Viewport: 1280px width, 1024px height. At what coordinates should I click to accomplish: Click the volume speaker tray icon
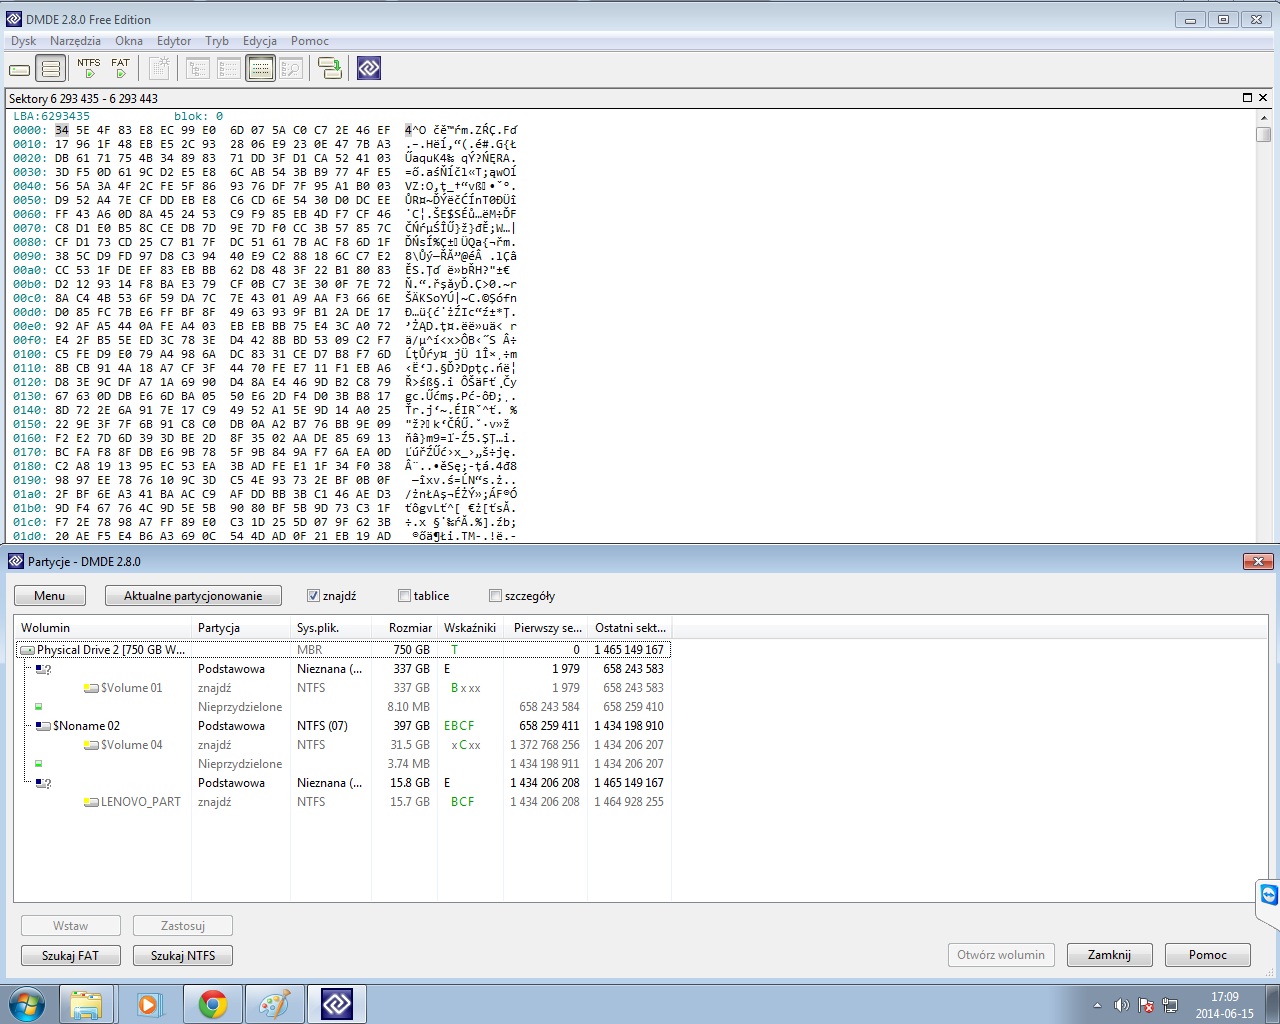tap(1122, 1005)
